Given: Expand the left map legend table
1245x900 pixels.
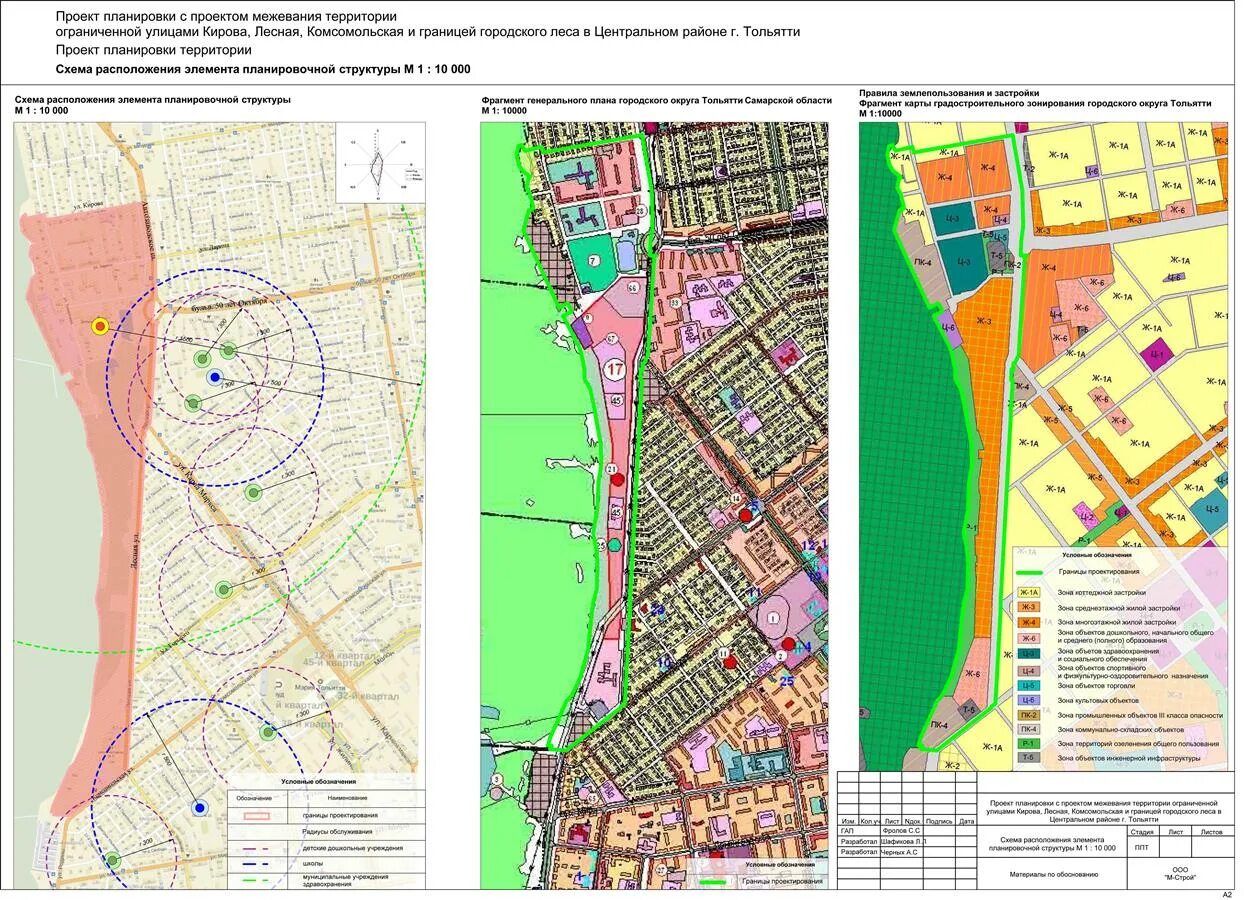Looking at the screenshot, I should click(318, 782).
